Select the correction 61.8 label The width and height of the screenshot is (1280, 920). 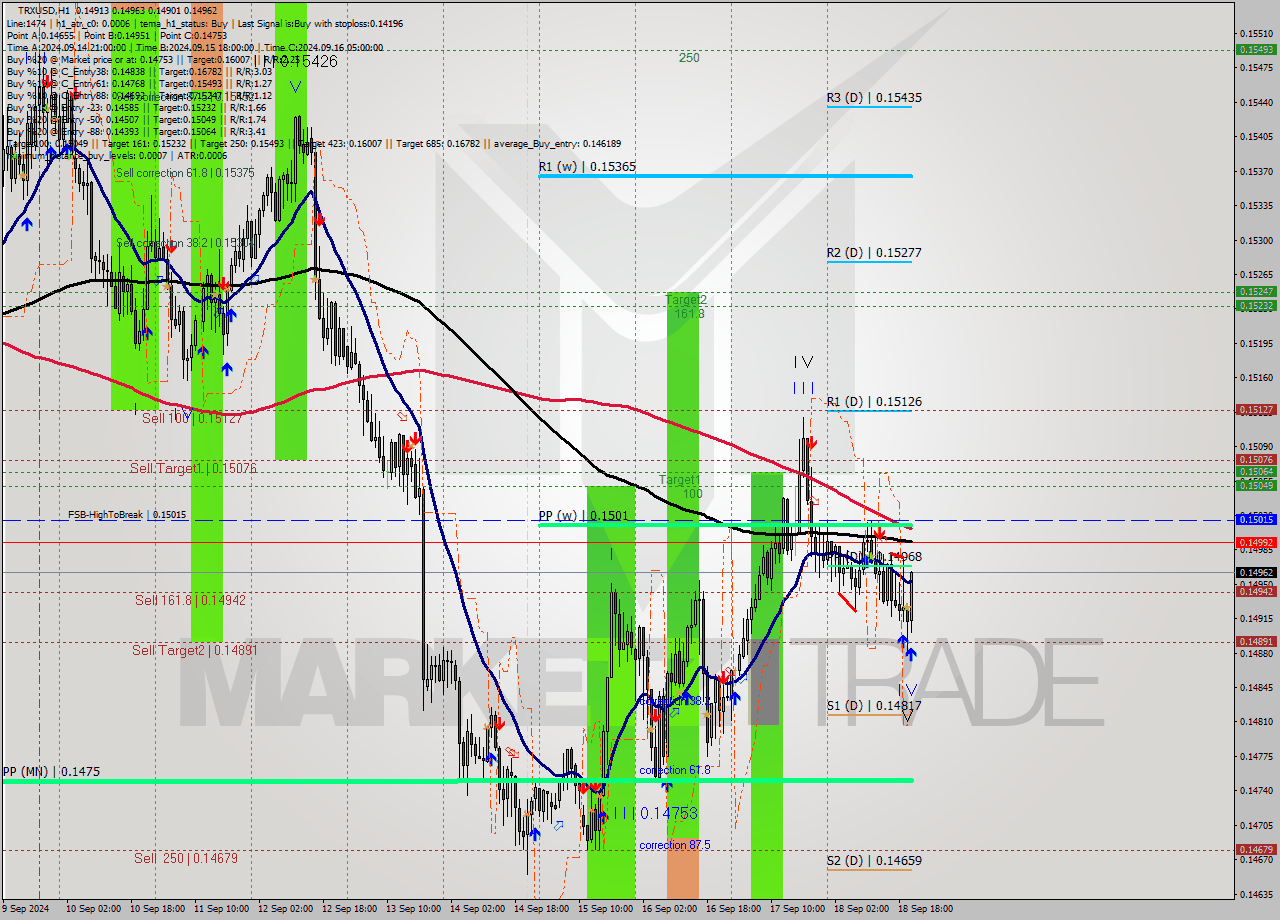(x=675, y=770)
